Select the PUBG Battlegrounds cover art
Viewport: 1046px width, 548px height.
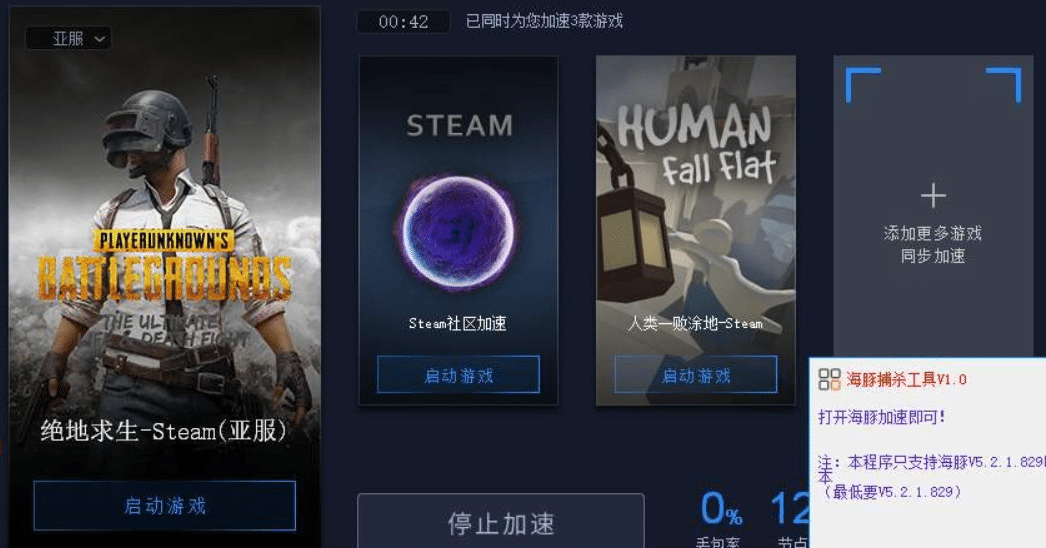pyautogui.click(x=165, y=220)
